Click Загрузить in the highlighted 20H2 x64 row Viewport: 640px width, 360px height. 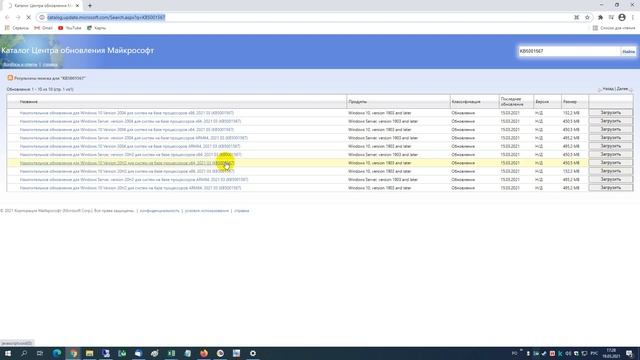click(x=611, y=163)
